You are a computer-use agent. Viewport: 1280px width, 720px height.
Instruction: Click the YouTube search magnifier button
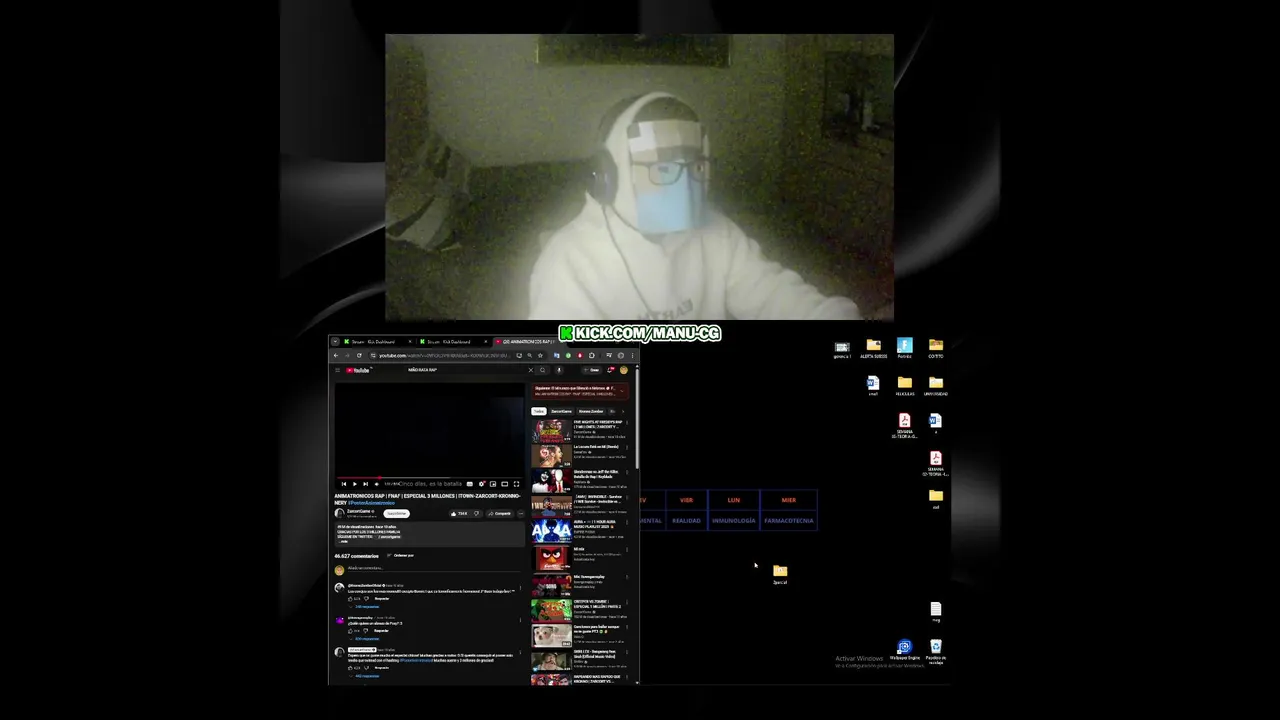click(543, 370)
